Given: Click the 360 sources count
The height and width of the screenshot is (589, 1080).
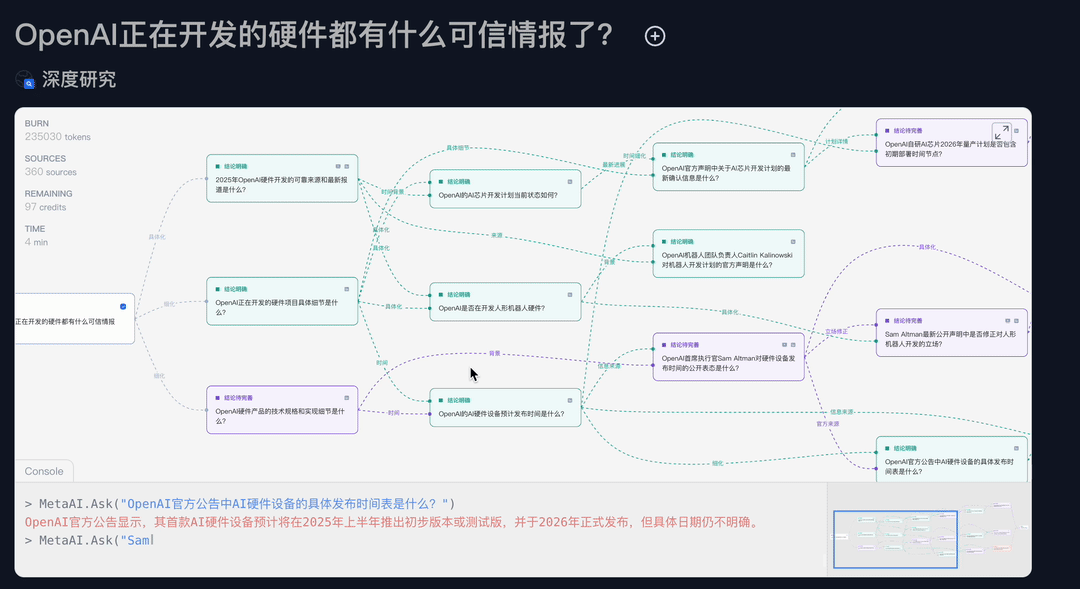Looking at the screenshot, I should [50, 172].
